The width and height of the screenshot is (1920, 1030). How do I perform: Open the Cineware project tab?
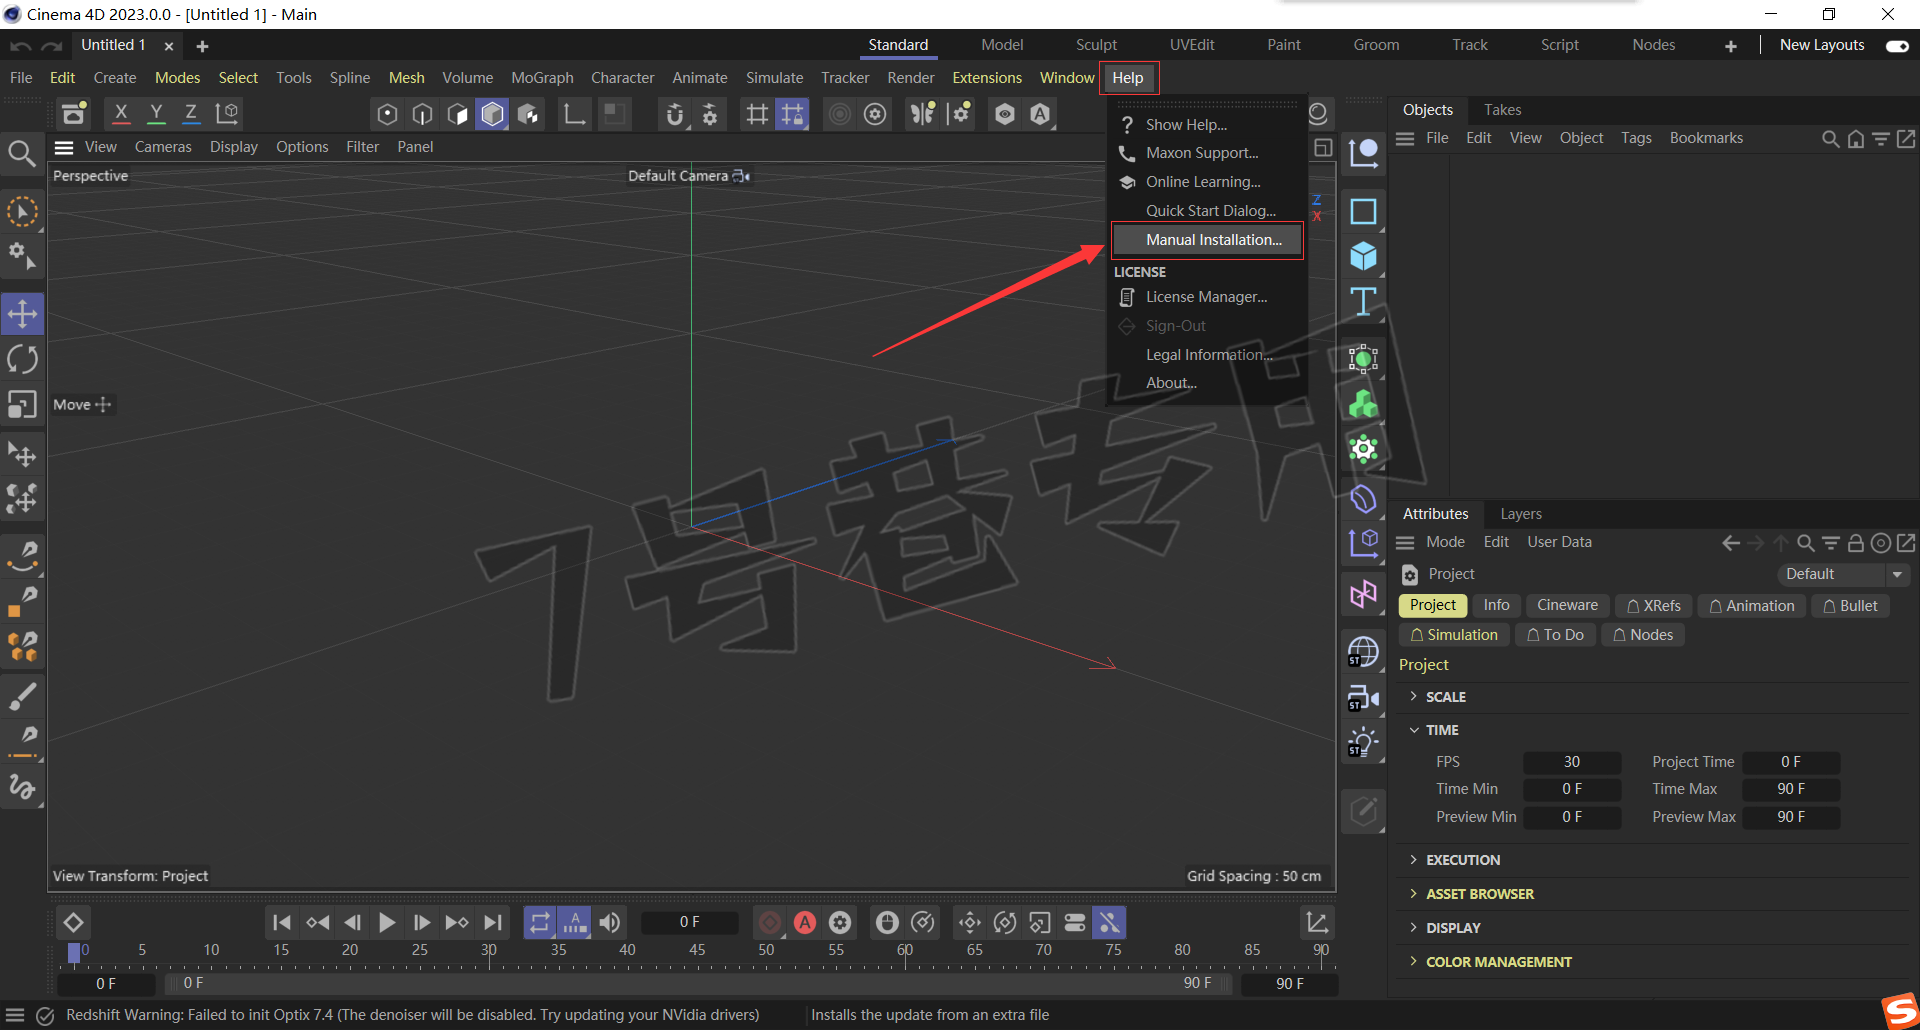click(1567, 606)
